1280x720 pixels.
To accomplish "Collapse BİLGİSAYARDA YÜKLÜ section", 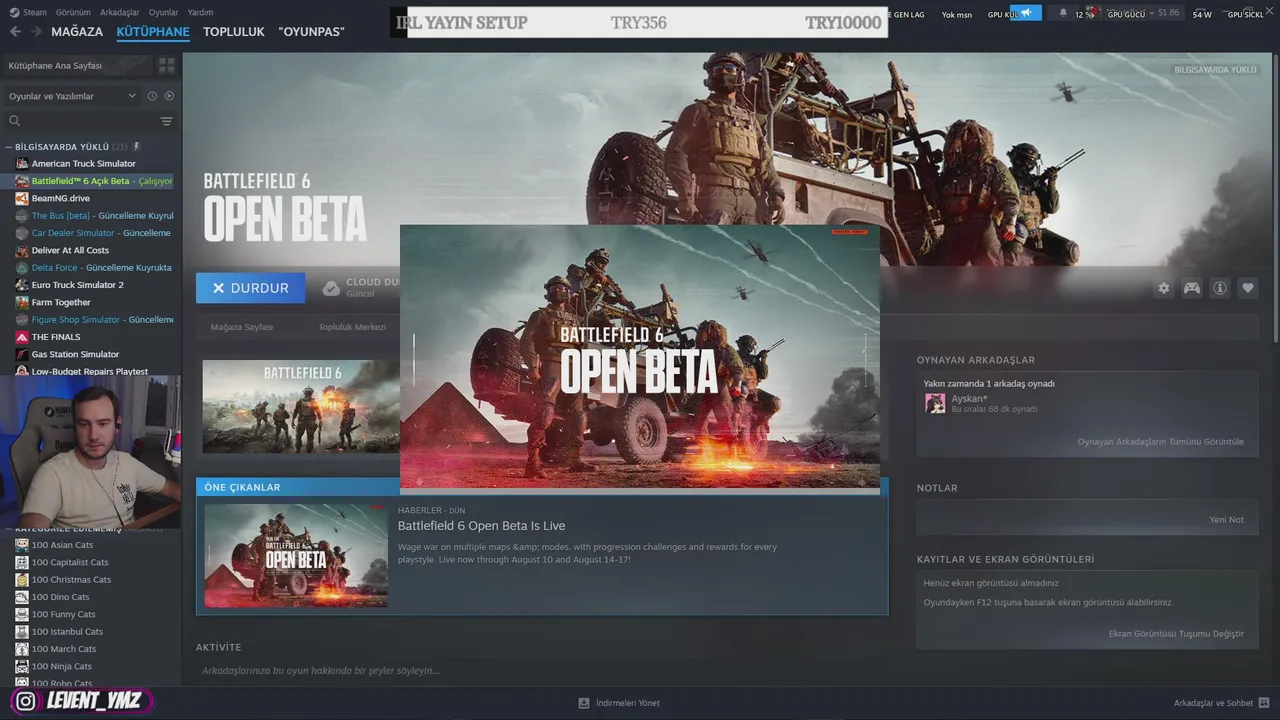I will pos(9,147).
